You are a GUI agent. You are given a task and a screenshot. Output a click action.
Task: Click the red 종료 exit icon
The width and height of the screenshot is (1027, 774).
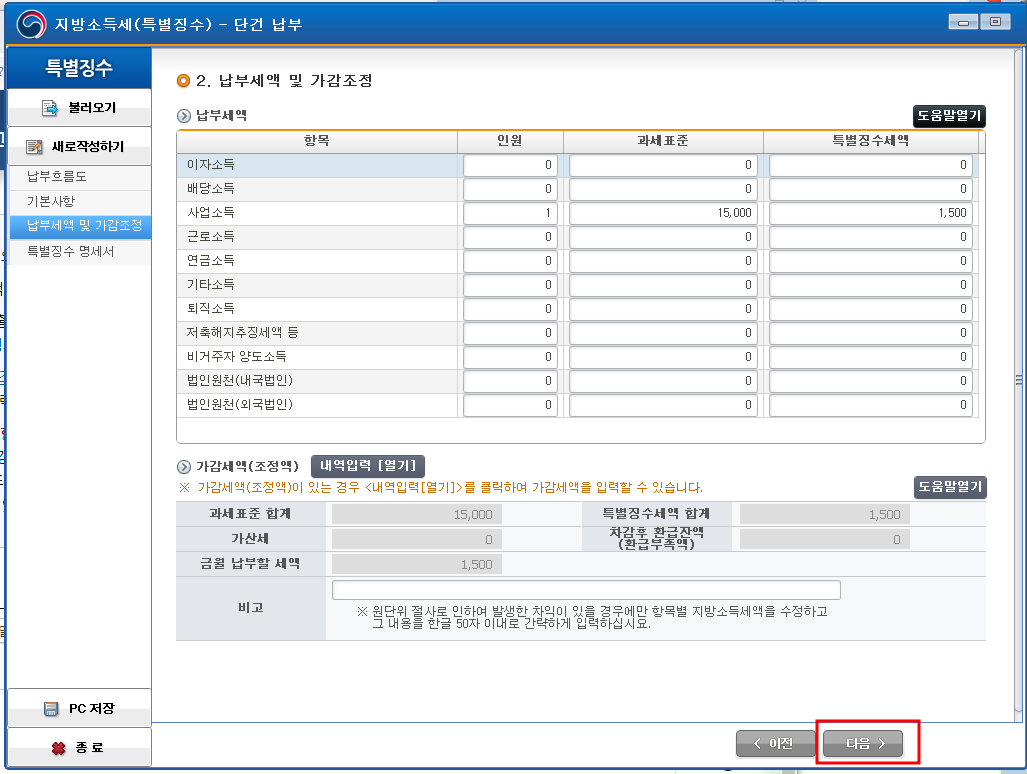tap(58, 748)
